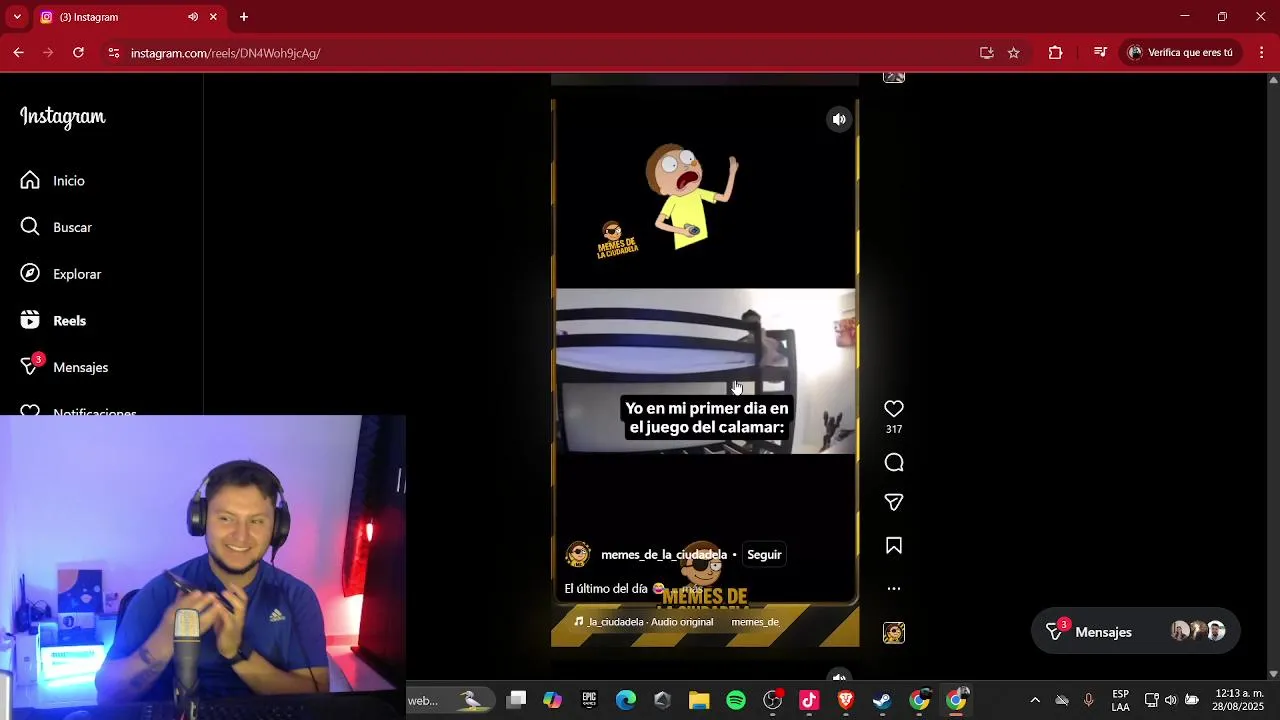This screenshot has width=1280, height=720.
Task: Select the (3) Instagram tab
Action: click(x=129, y=17)
